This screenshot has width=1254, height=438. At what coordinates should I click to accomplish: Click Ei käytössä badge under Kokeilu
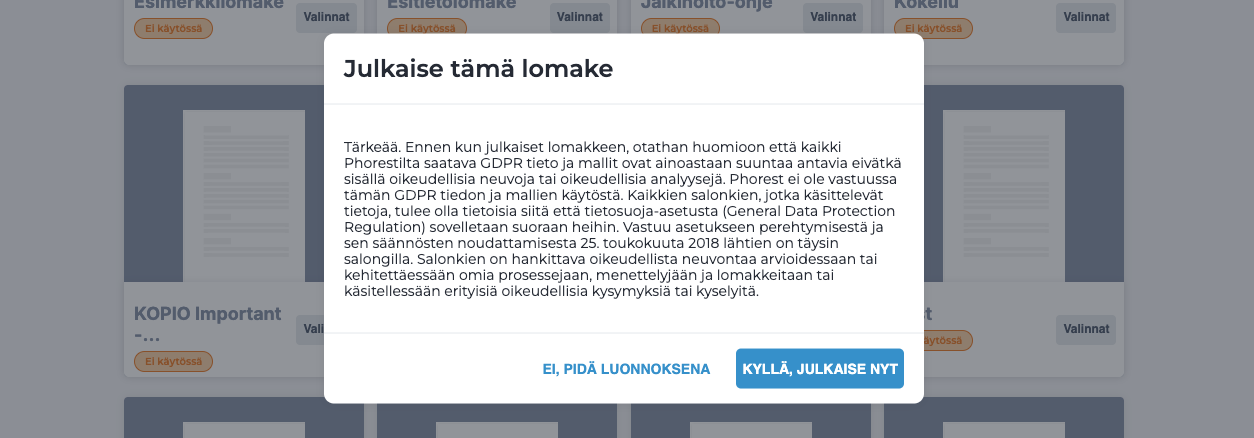[933, 28]
